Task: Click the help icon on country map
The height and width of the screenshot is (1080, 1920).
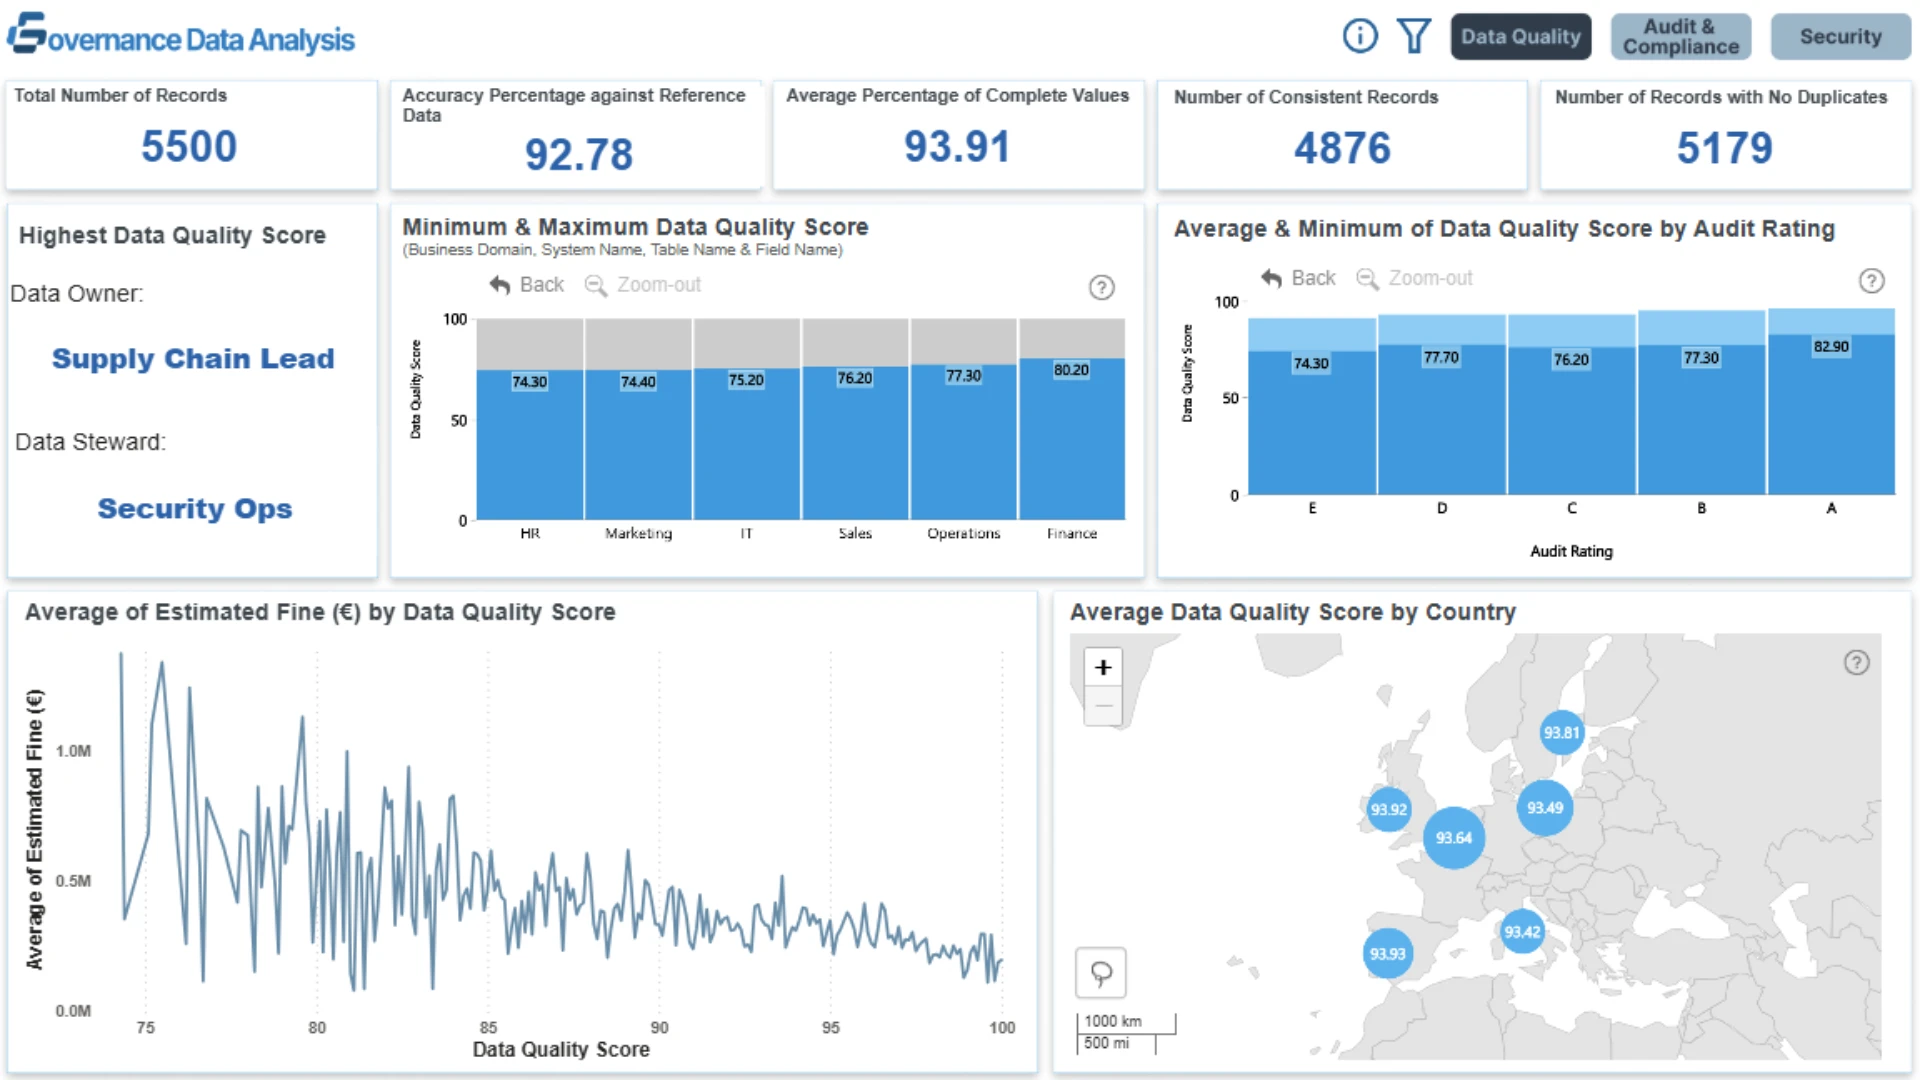Action: 1857,662
